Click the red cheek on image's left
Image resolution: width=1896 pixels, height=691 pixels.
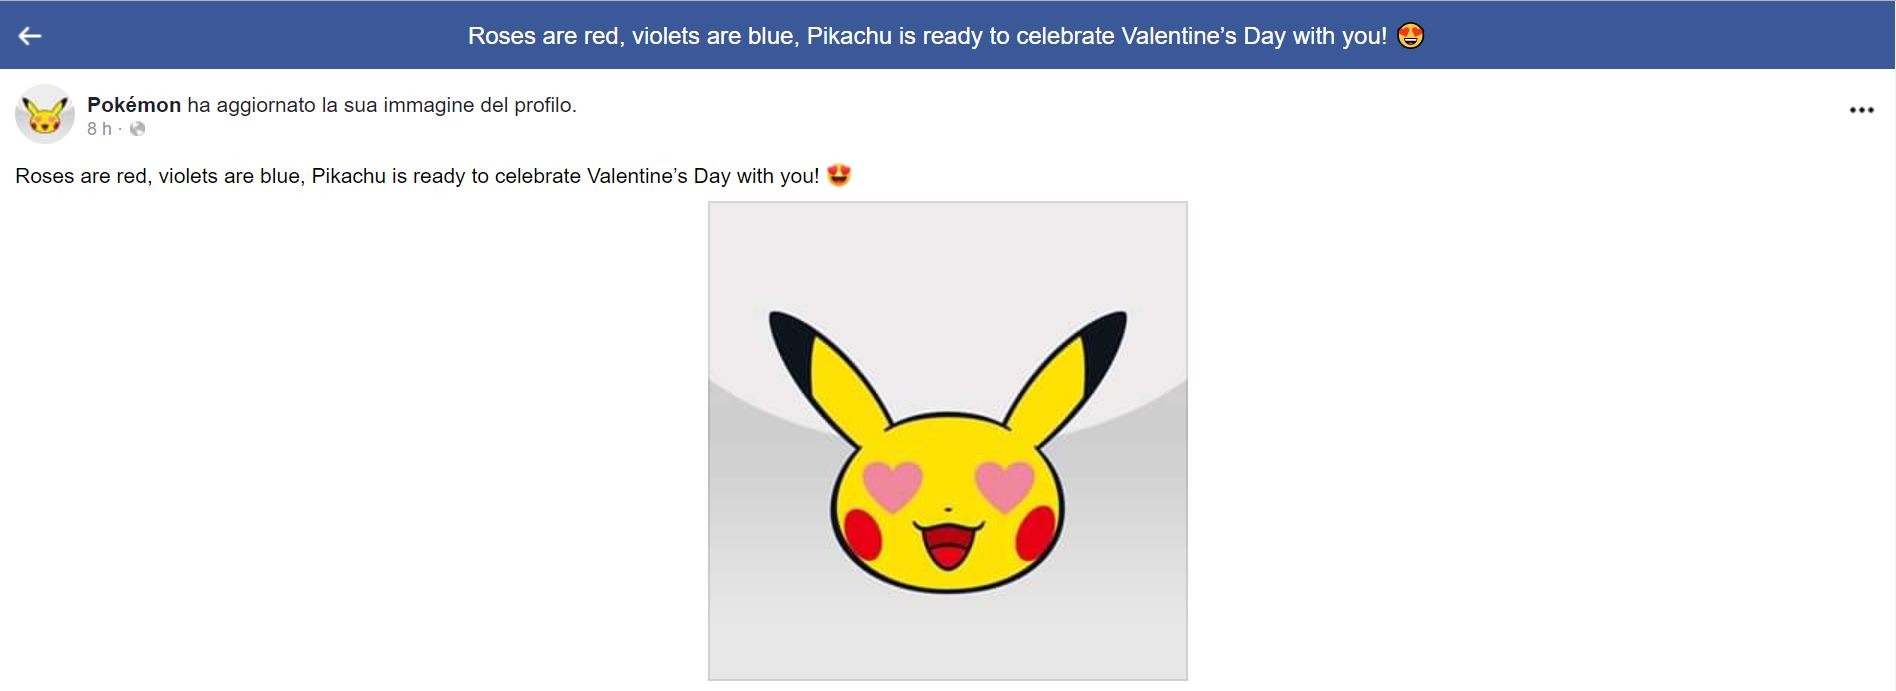862,535
